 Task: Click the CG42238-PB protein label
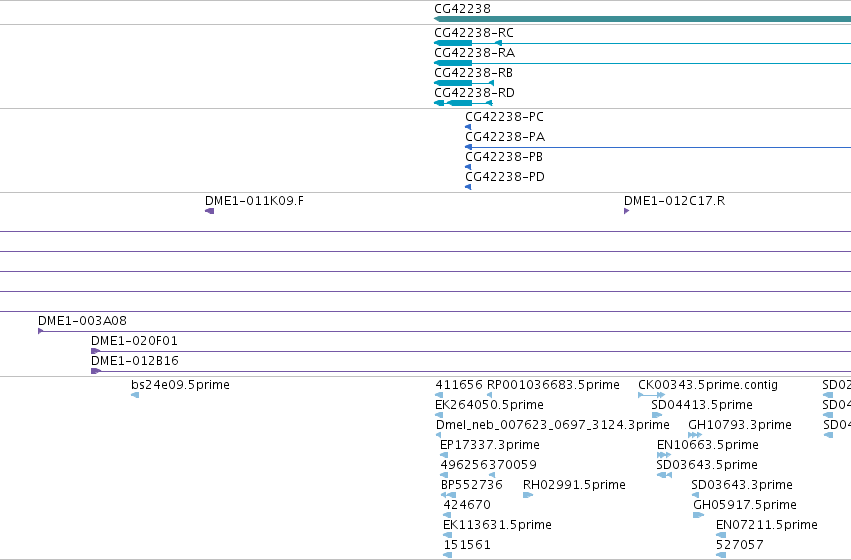504,157
